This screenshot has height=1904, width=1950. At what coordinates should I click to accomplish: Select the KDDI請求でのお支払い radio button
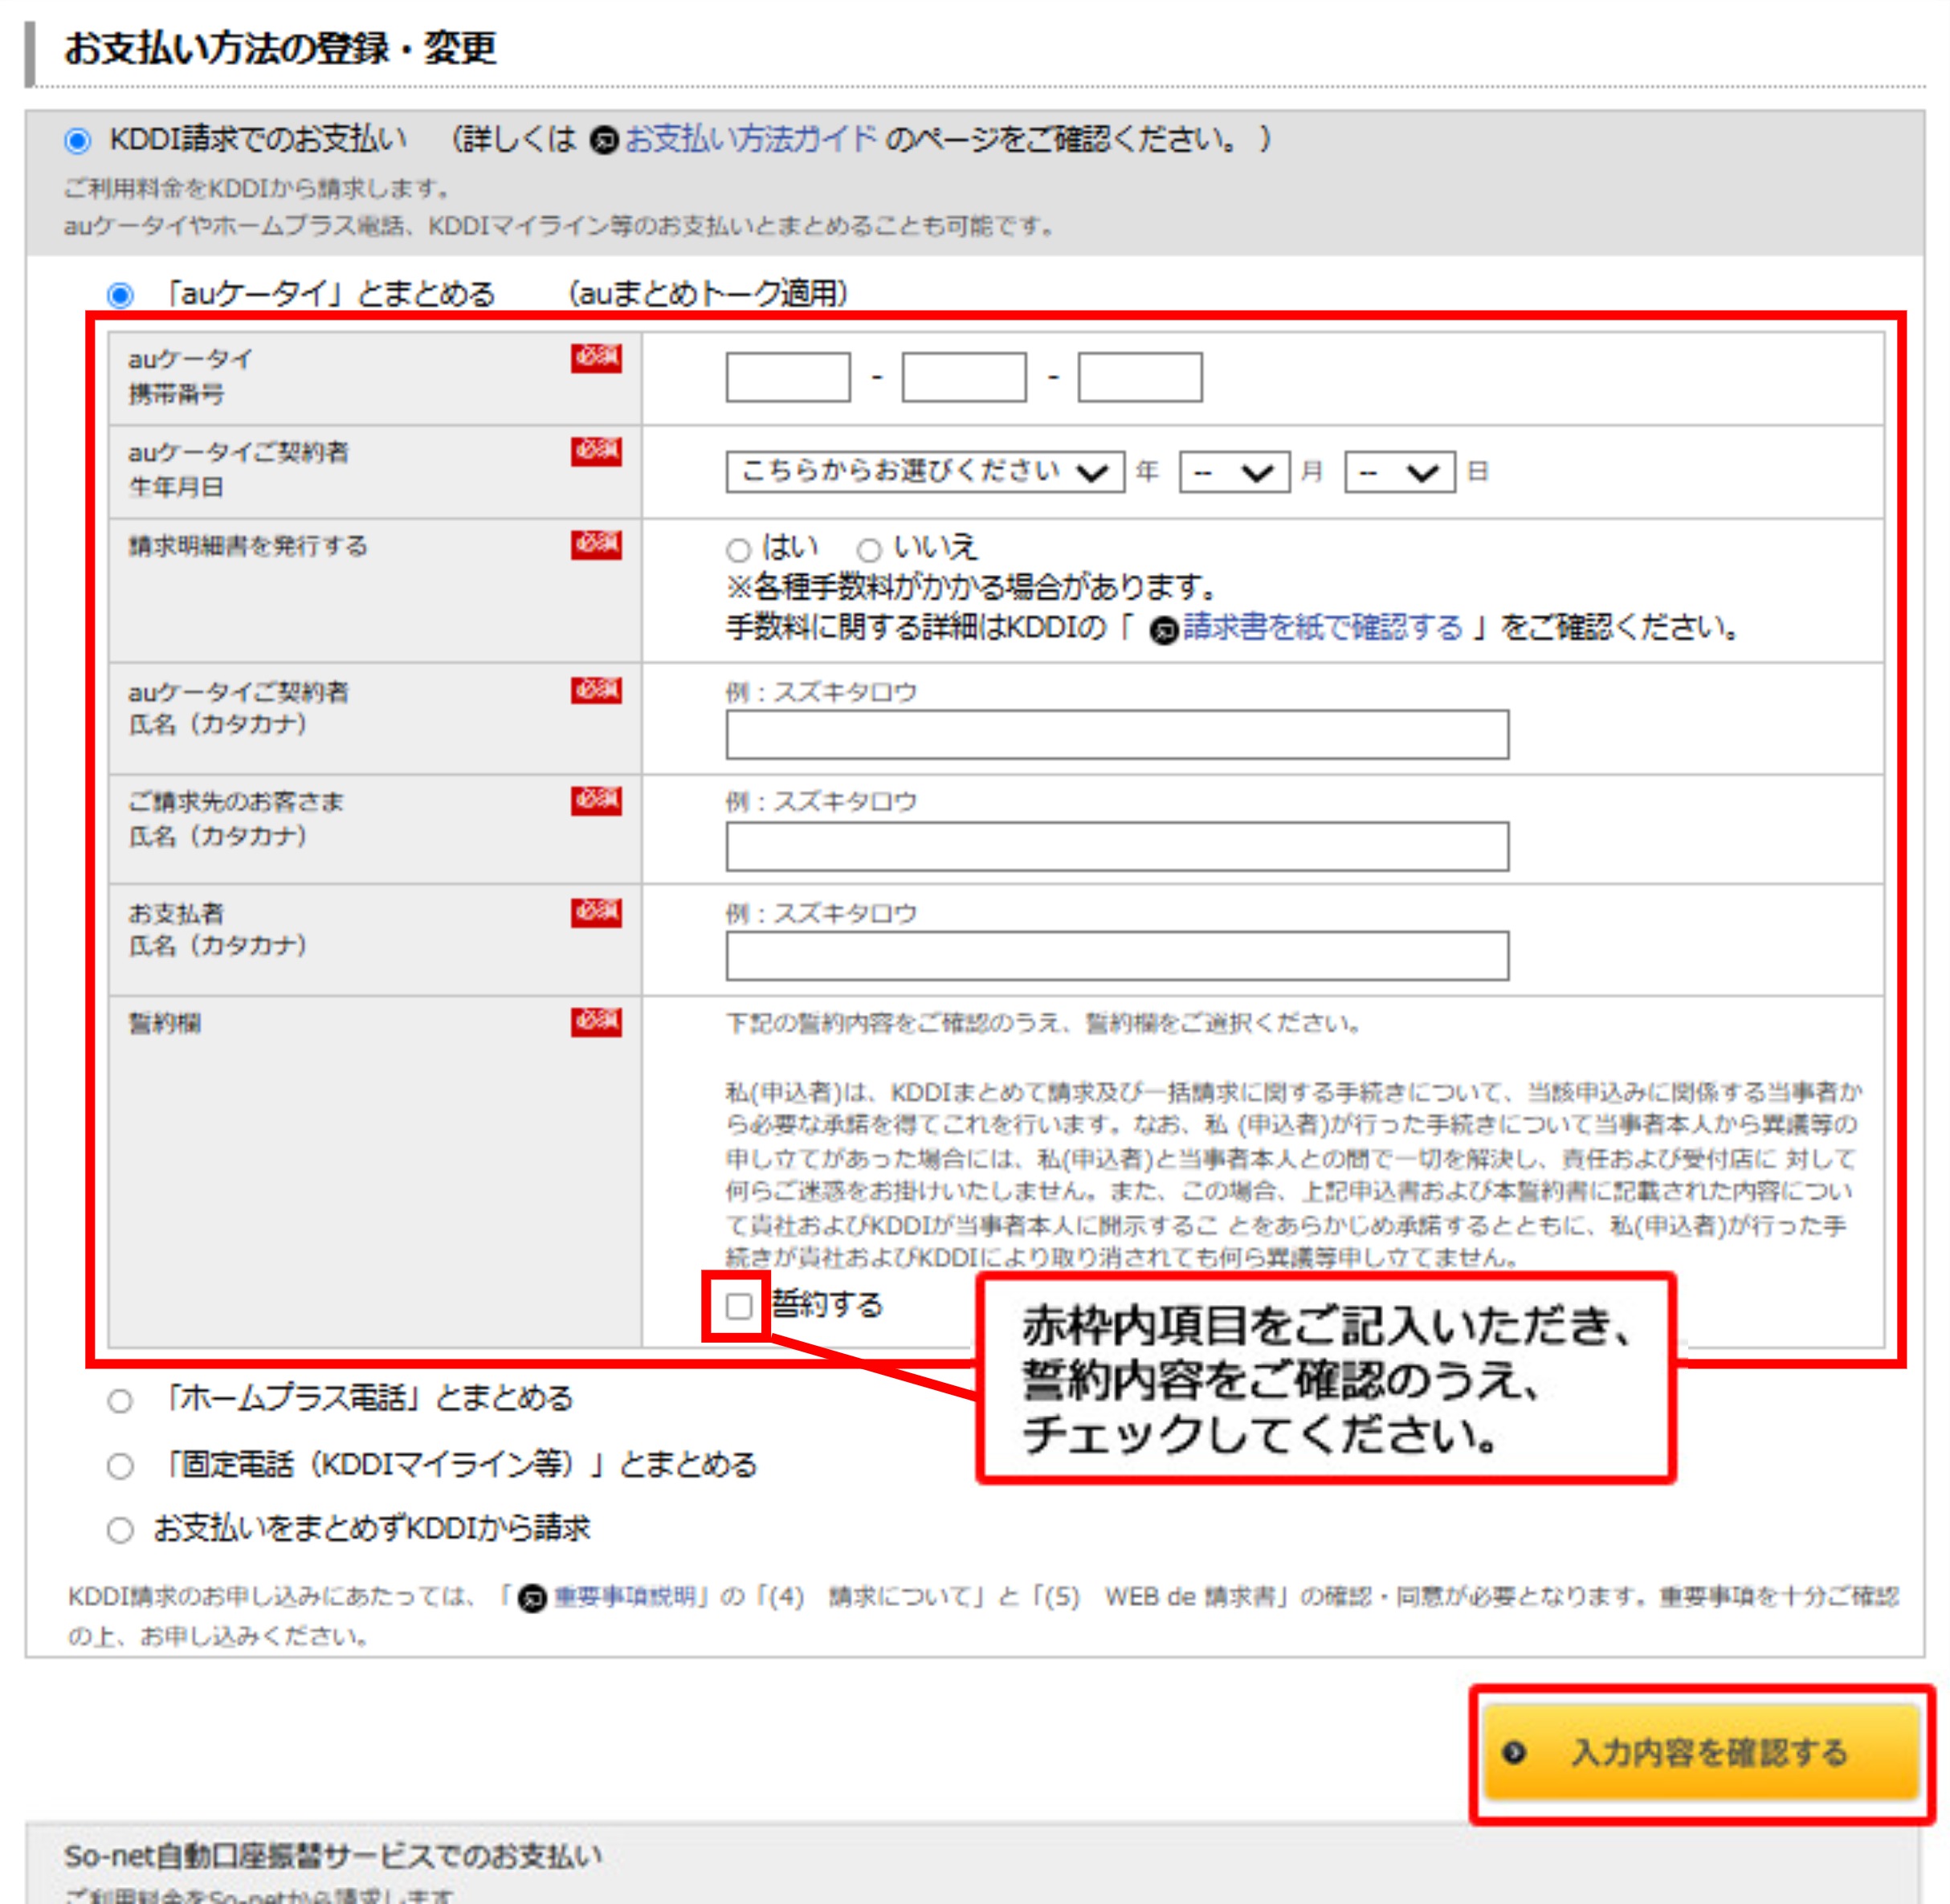click(77, 140)
